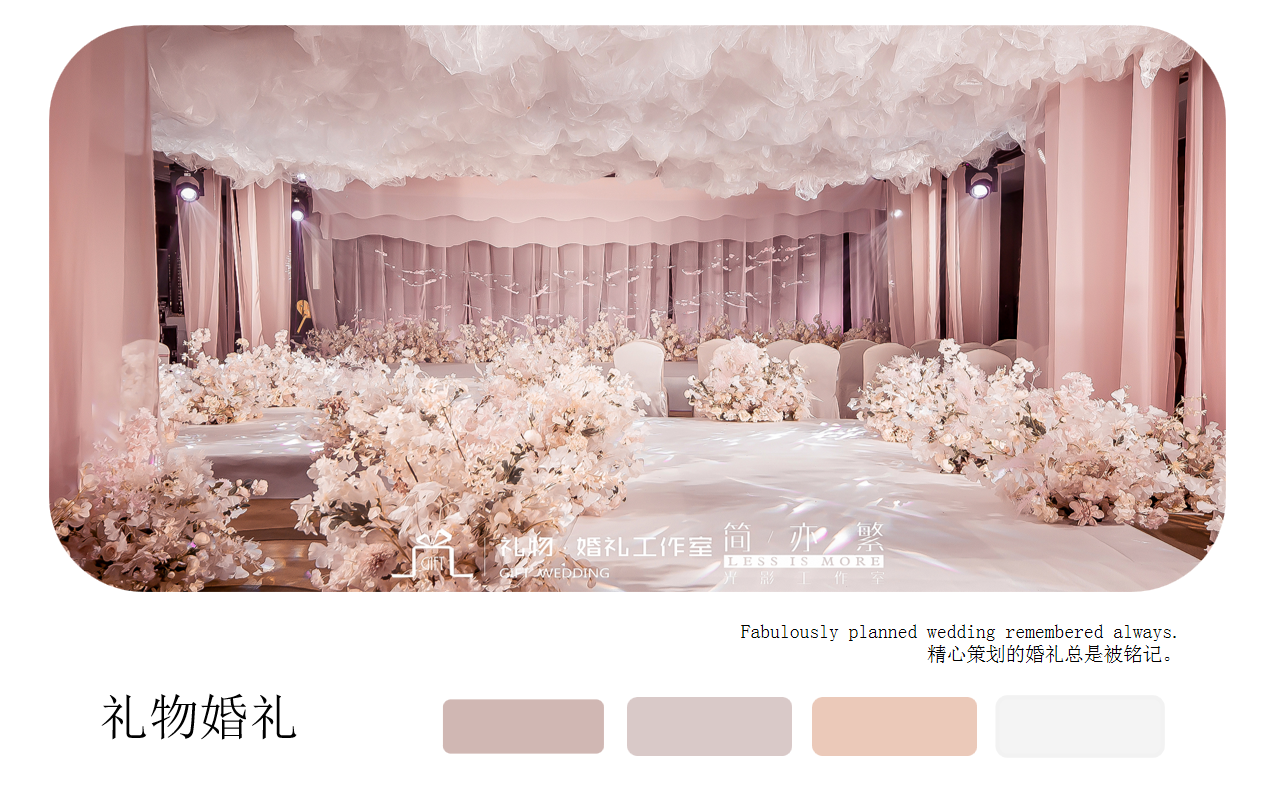Click the title text 礼物婚礼
Image resolution: width=1275 pixels, height=797 pixels.
pyautogui.click(x=199, y=718)
